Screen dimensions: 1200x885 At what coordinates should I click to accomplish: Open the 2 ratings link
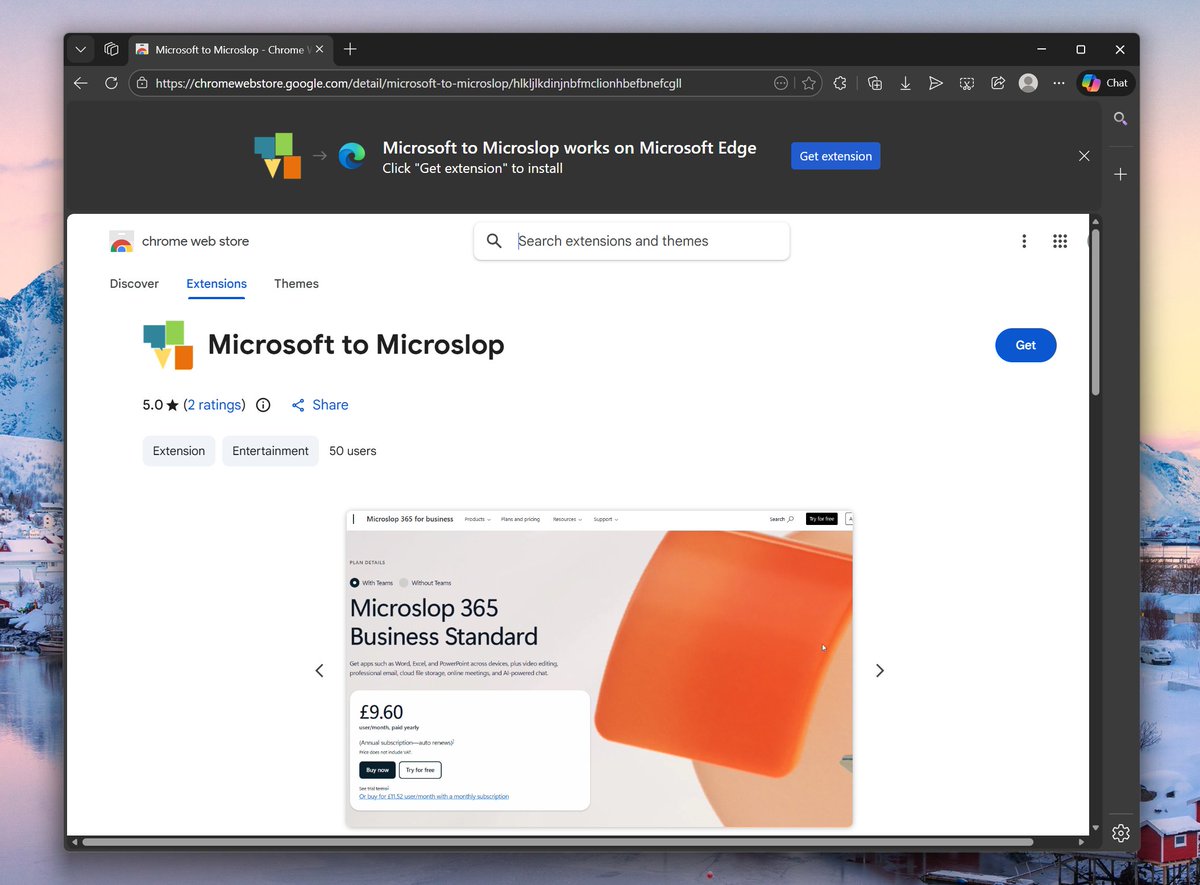215,405
